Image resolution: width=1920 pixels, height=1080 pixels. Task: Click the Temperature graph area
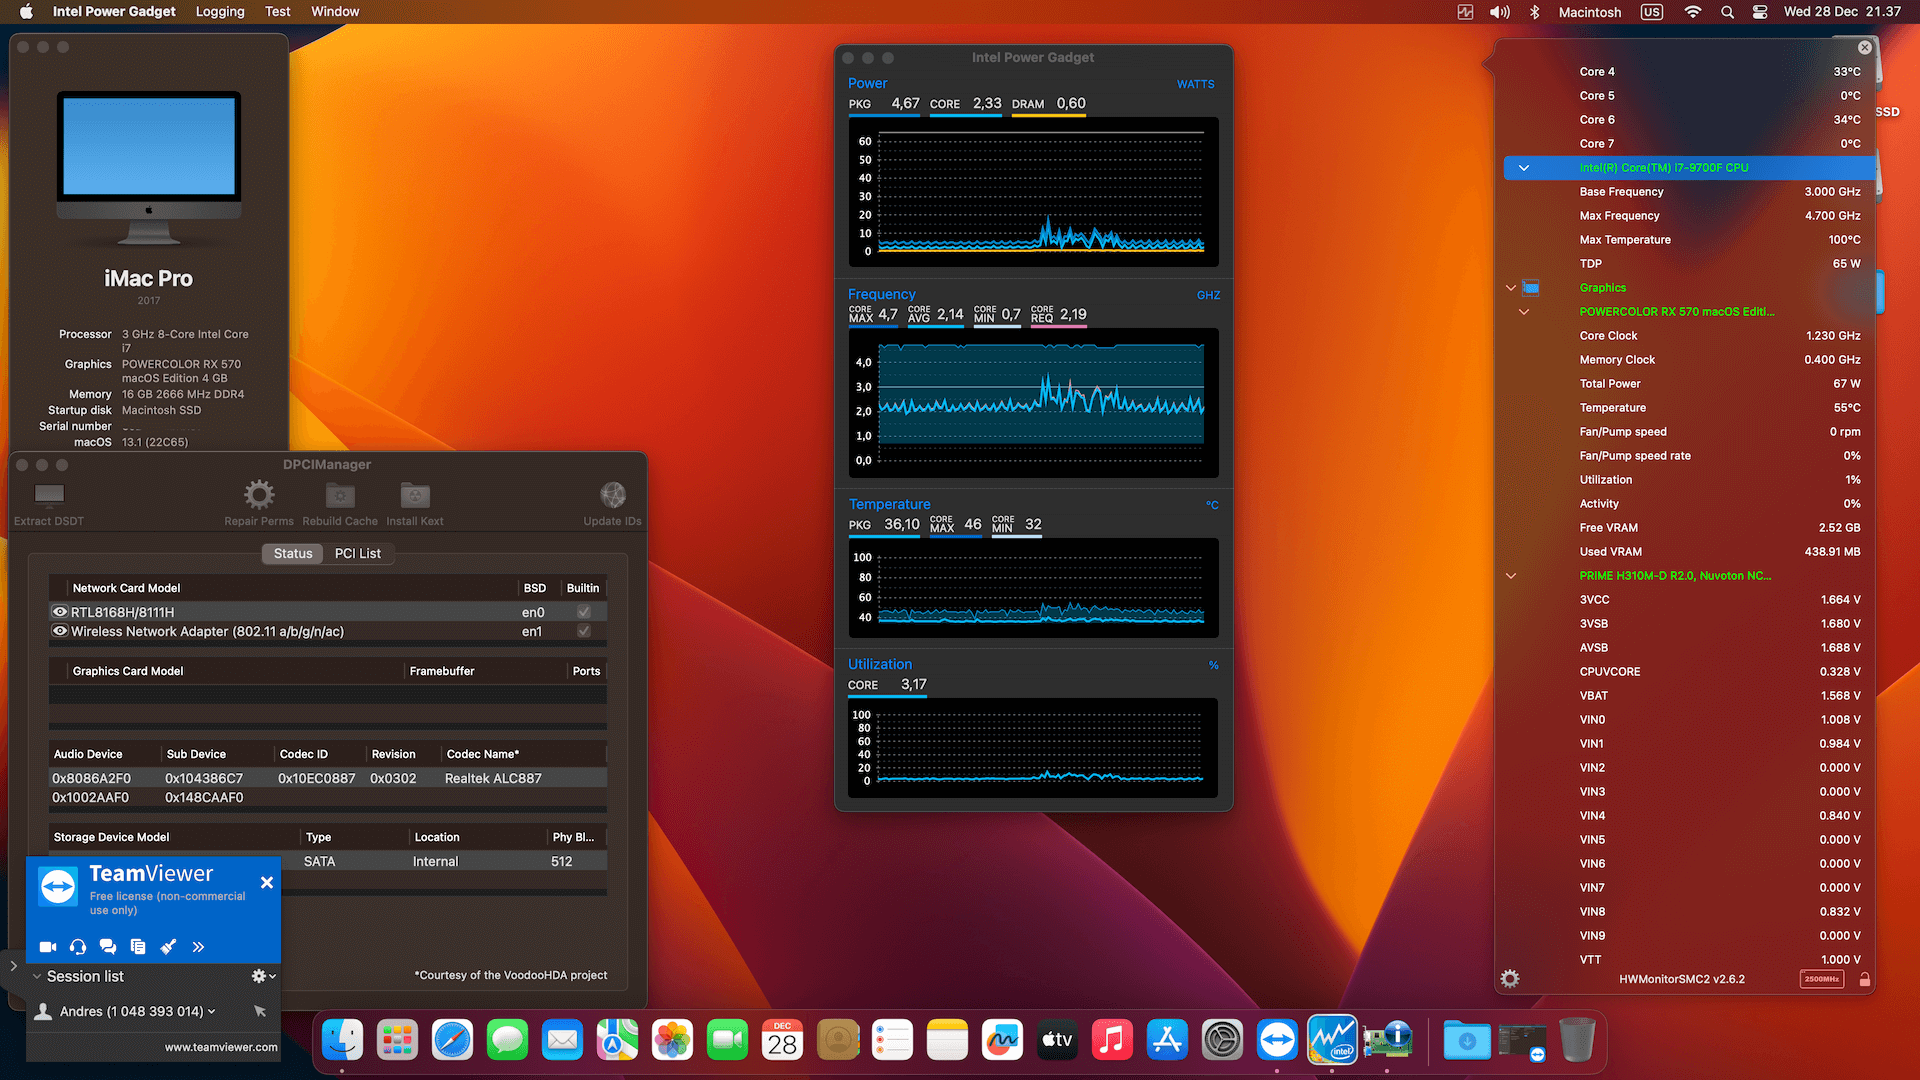(x=1033, y=588)
